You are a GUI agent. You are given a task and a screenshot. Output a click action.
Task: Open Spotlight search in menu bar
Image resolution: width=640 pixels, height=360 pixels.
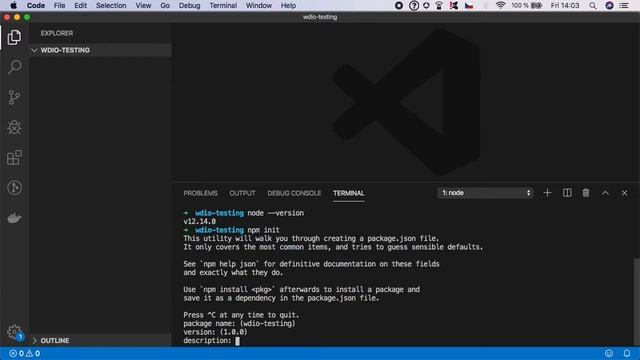point(593,6)
